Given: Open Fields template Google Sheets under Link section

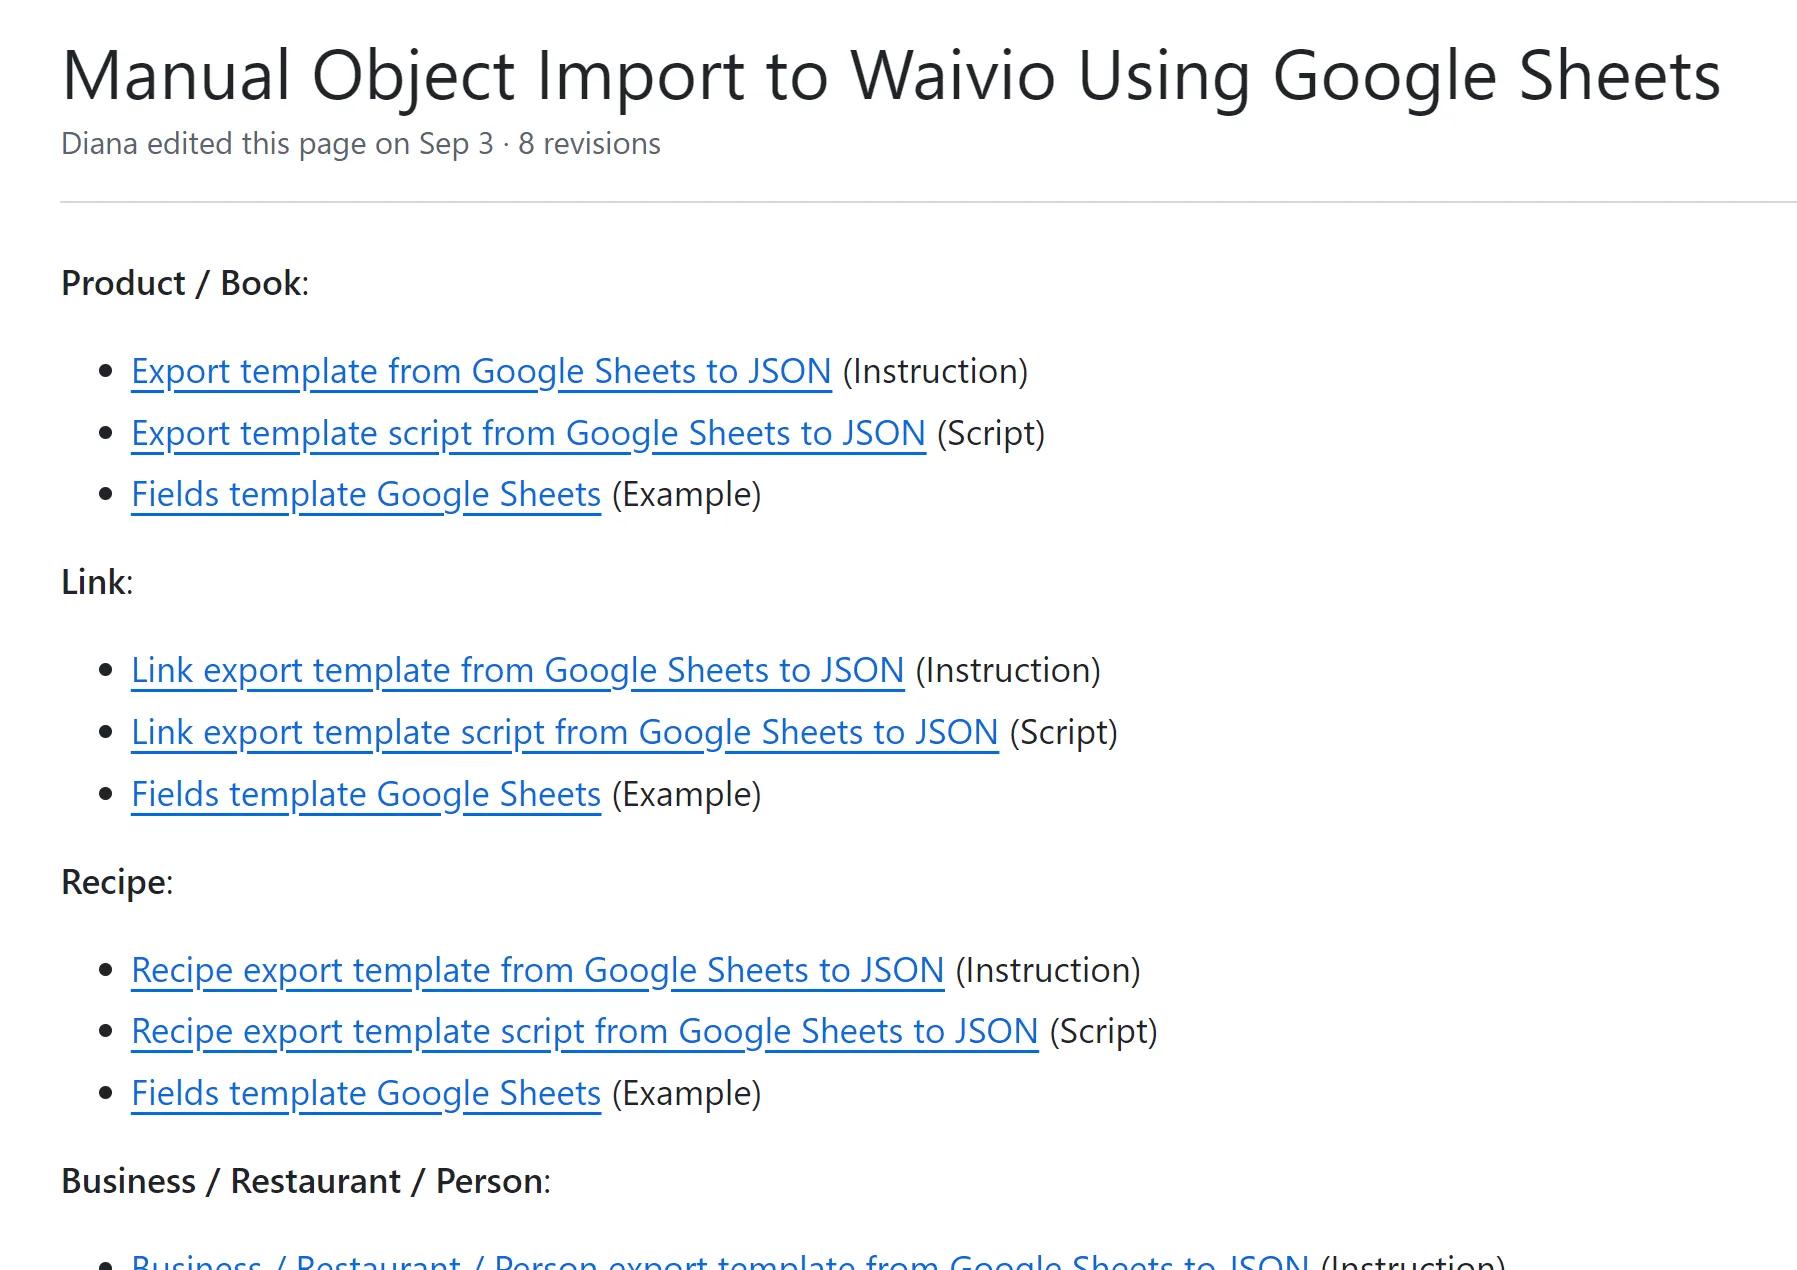Looking at the screenshot, I should pos(366,794).
